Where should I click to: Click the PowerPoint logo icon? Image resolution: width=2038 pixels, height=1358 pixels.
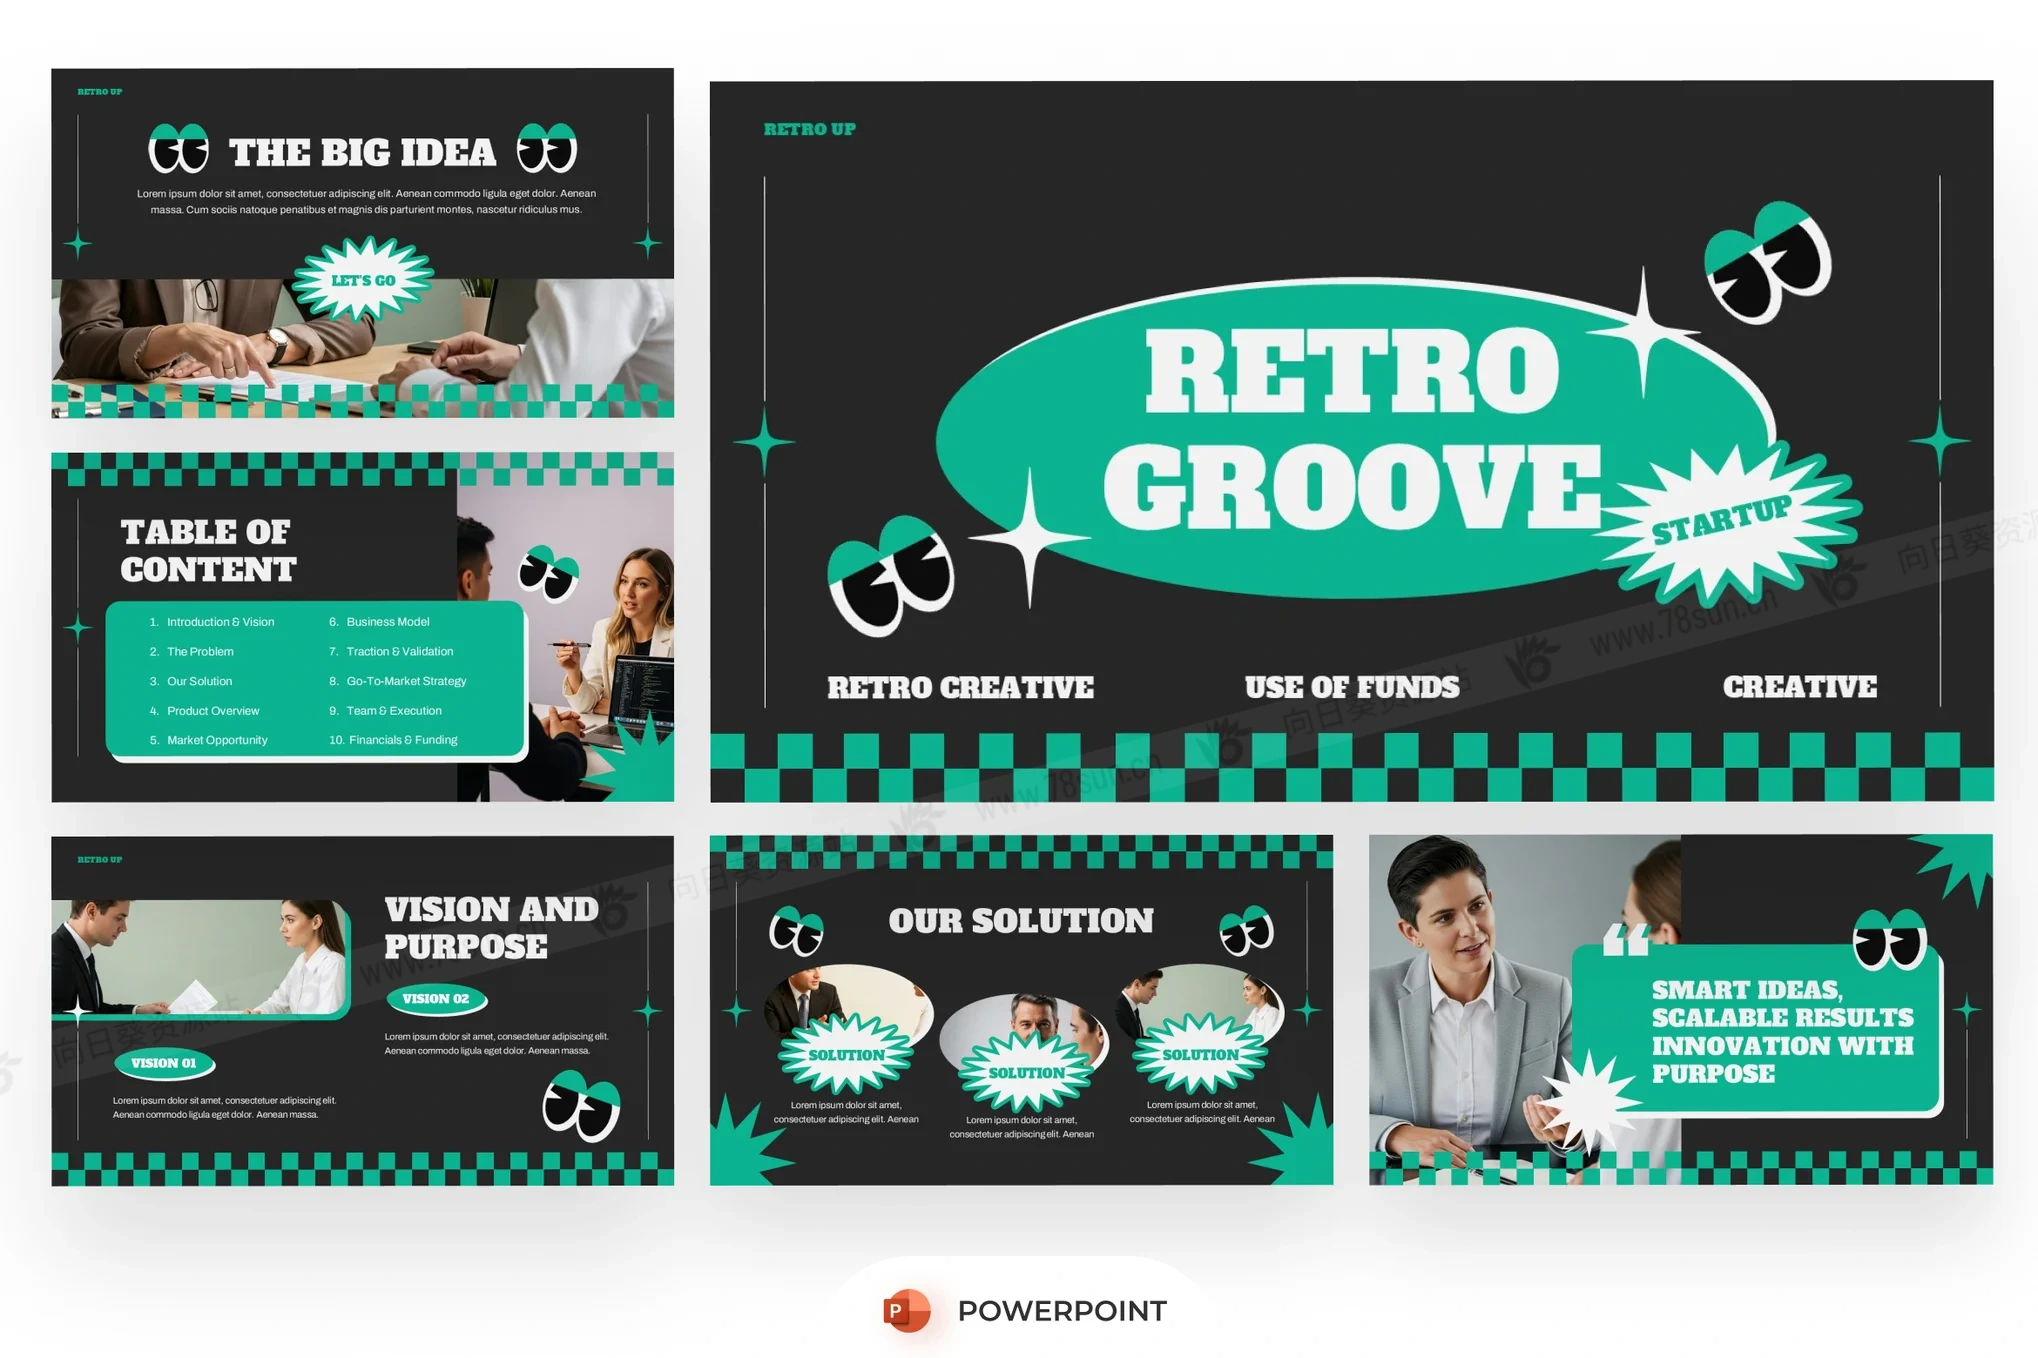tap(906, 1310)
